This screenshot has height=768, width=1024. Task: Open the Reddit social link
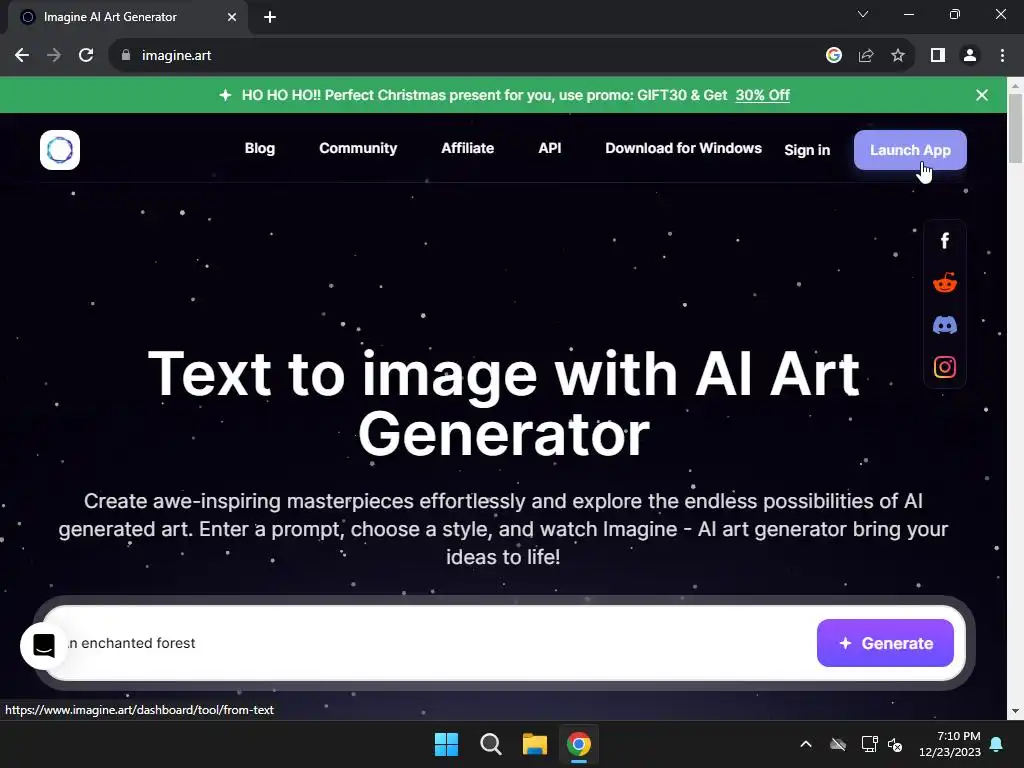(944, 283)
